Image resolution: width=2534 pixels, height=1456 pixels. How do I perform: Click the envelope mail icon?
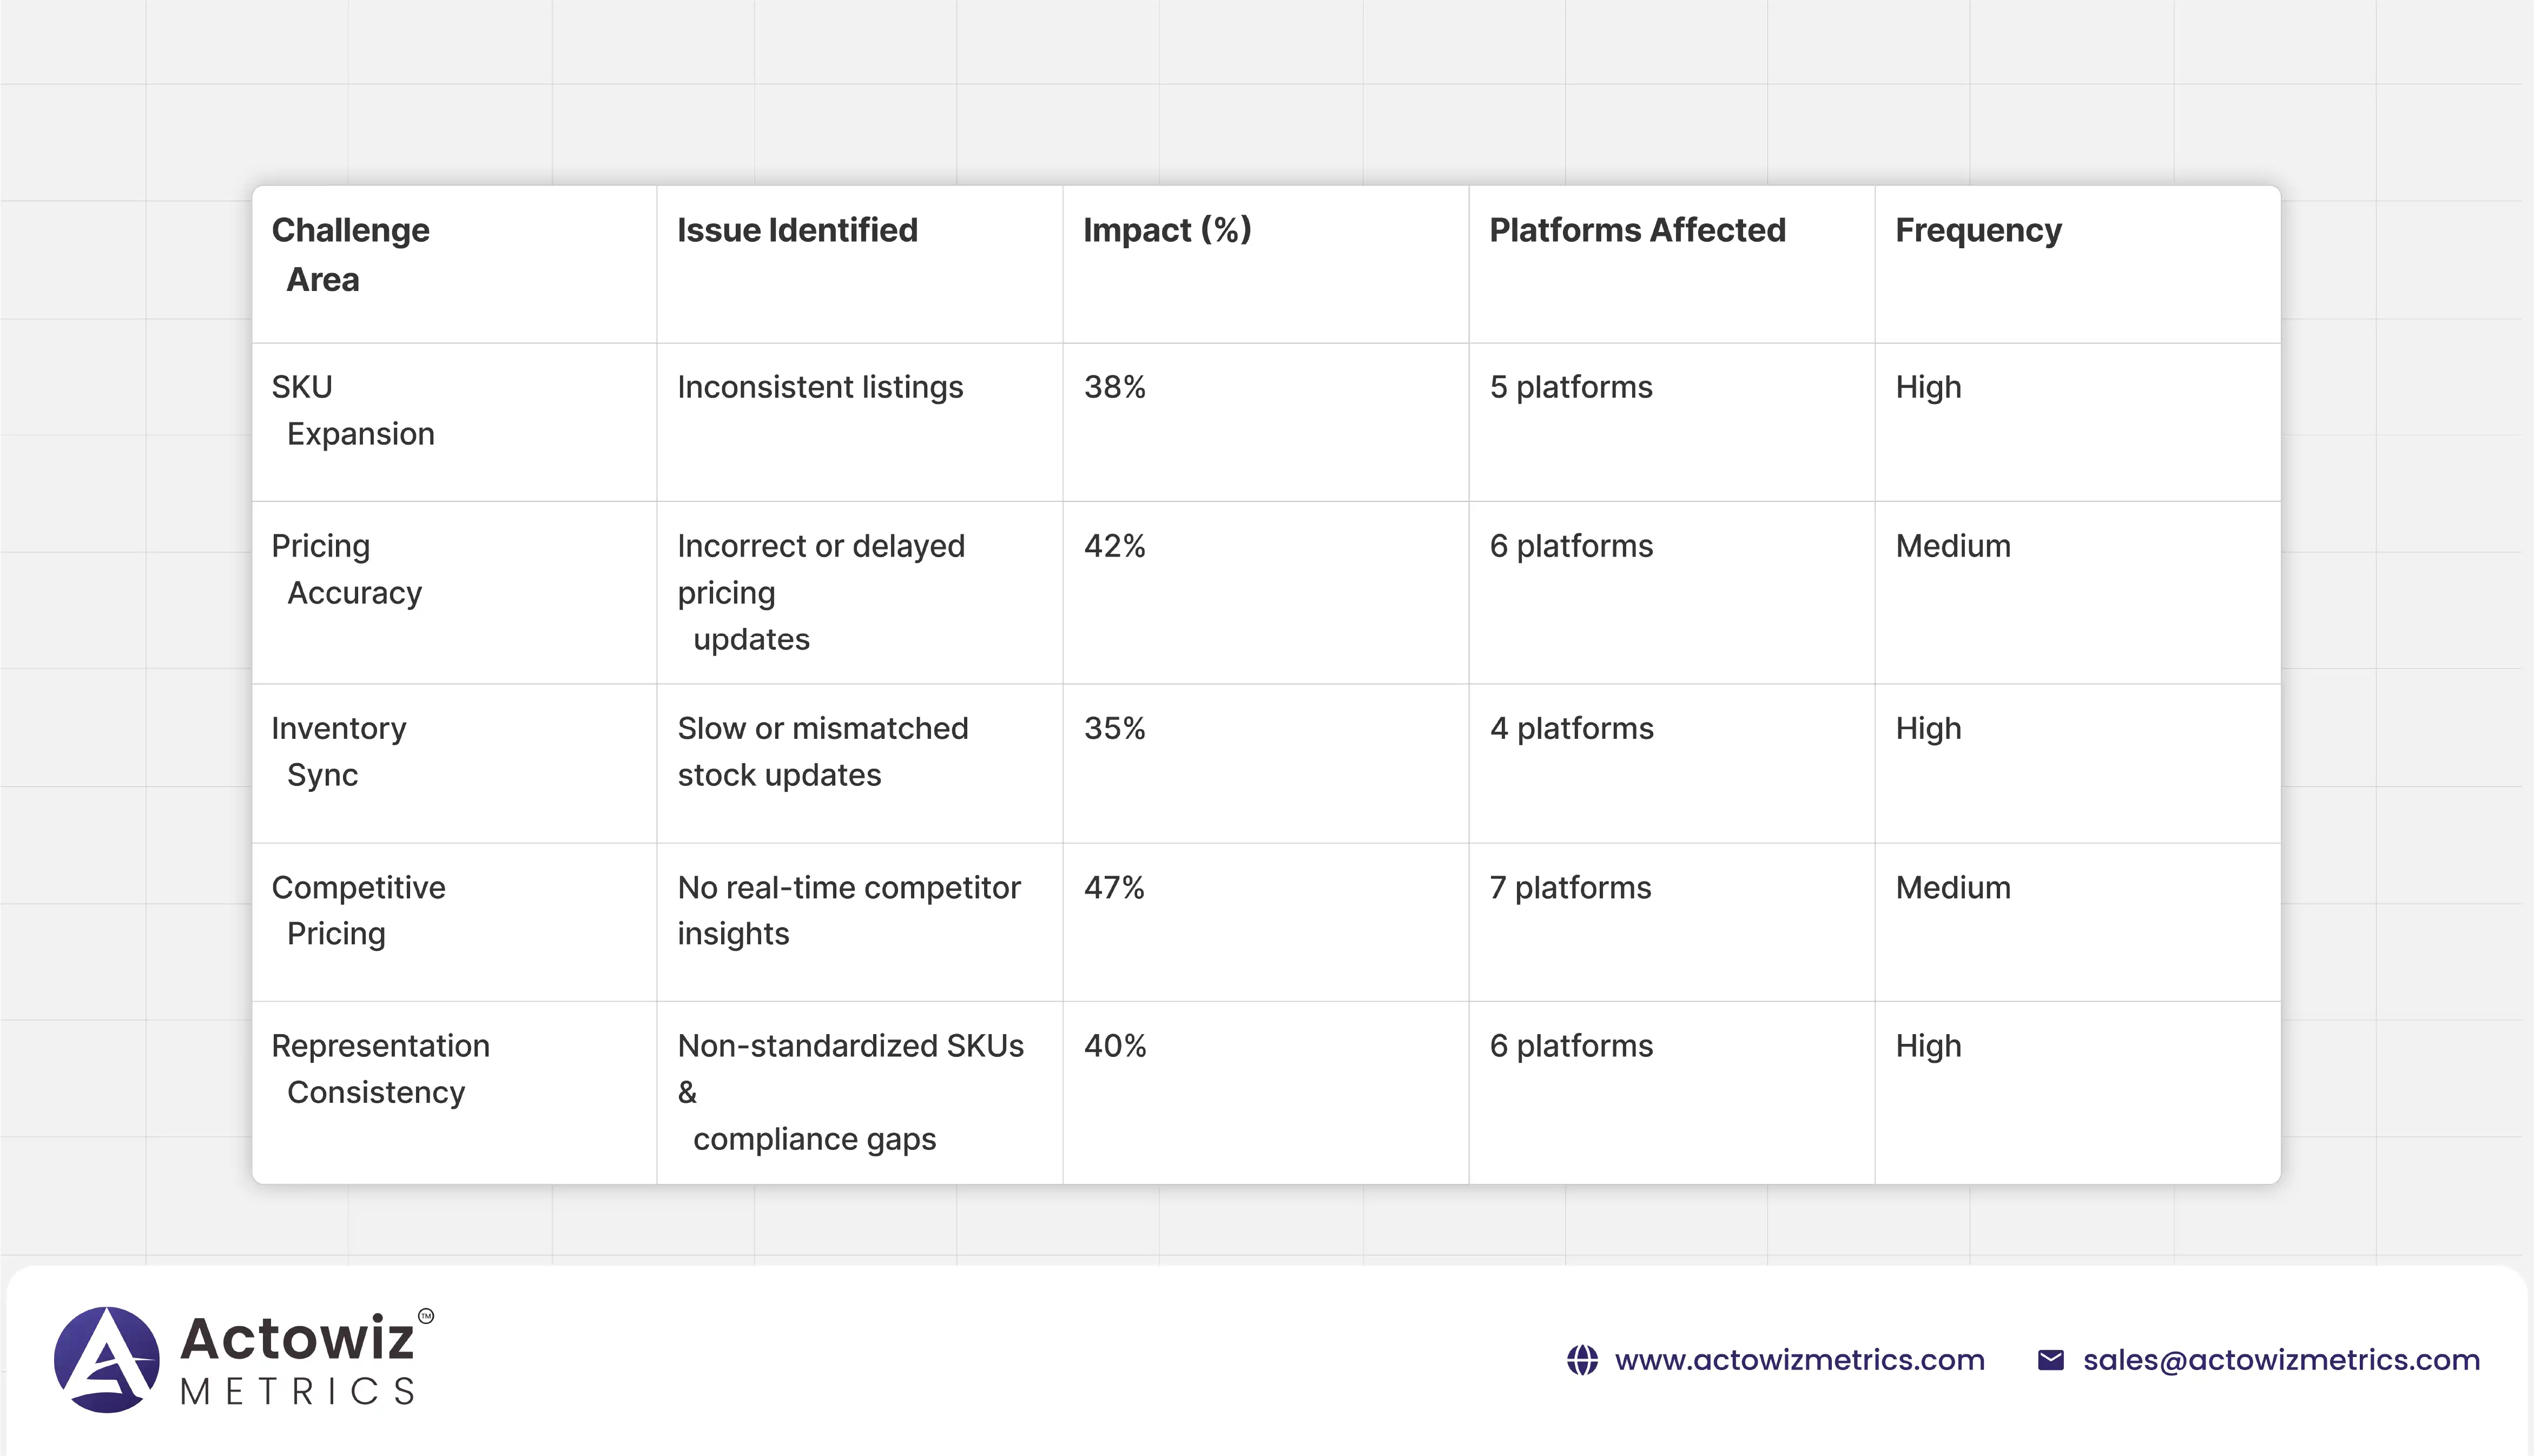pyautogui.click(x=2050, y=1360)
